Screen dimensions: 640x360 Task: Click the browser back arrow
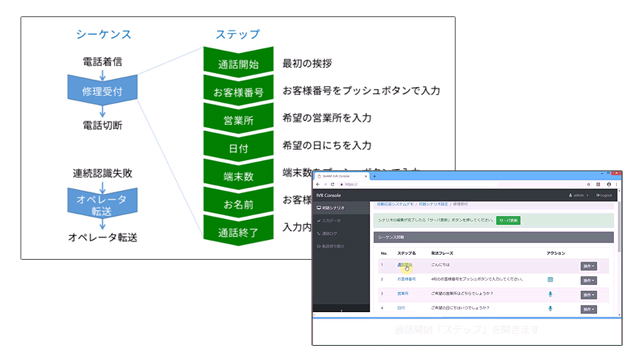[x=318, y=184]
